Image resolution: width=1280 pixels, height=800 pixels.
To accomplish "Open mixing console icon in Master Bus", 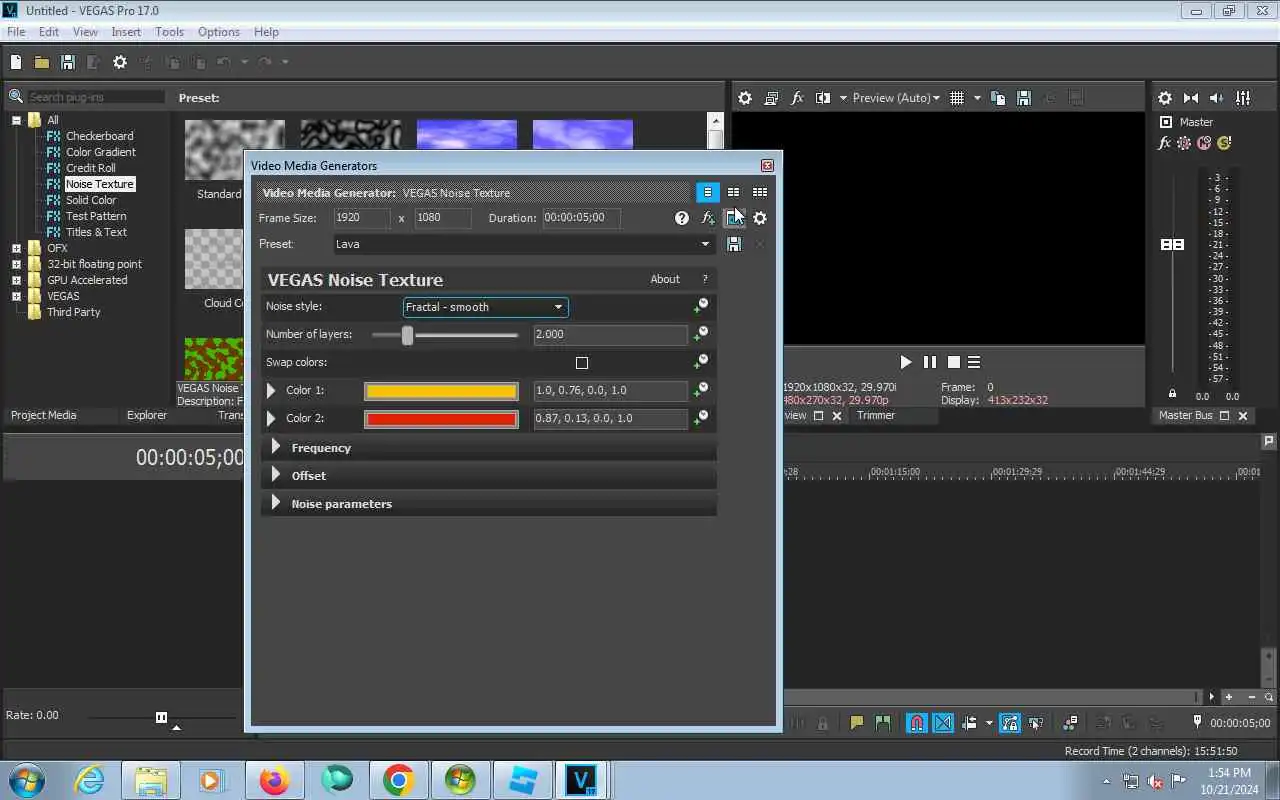I will [1243, 98].
